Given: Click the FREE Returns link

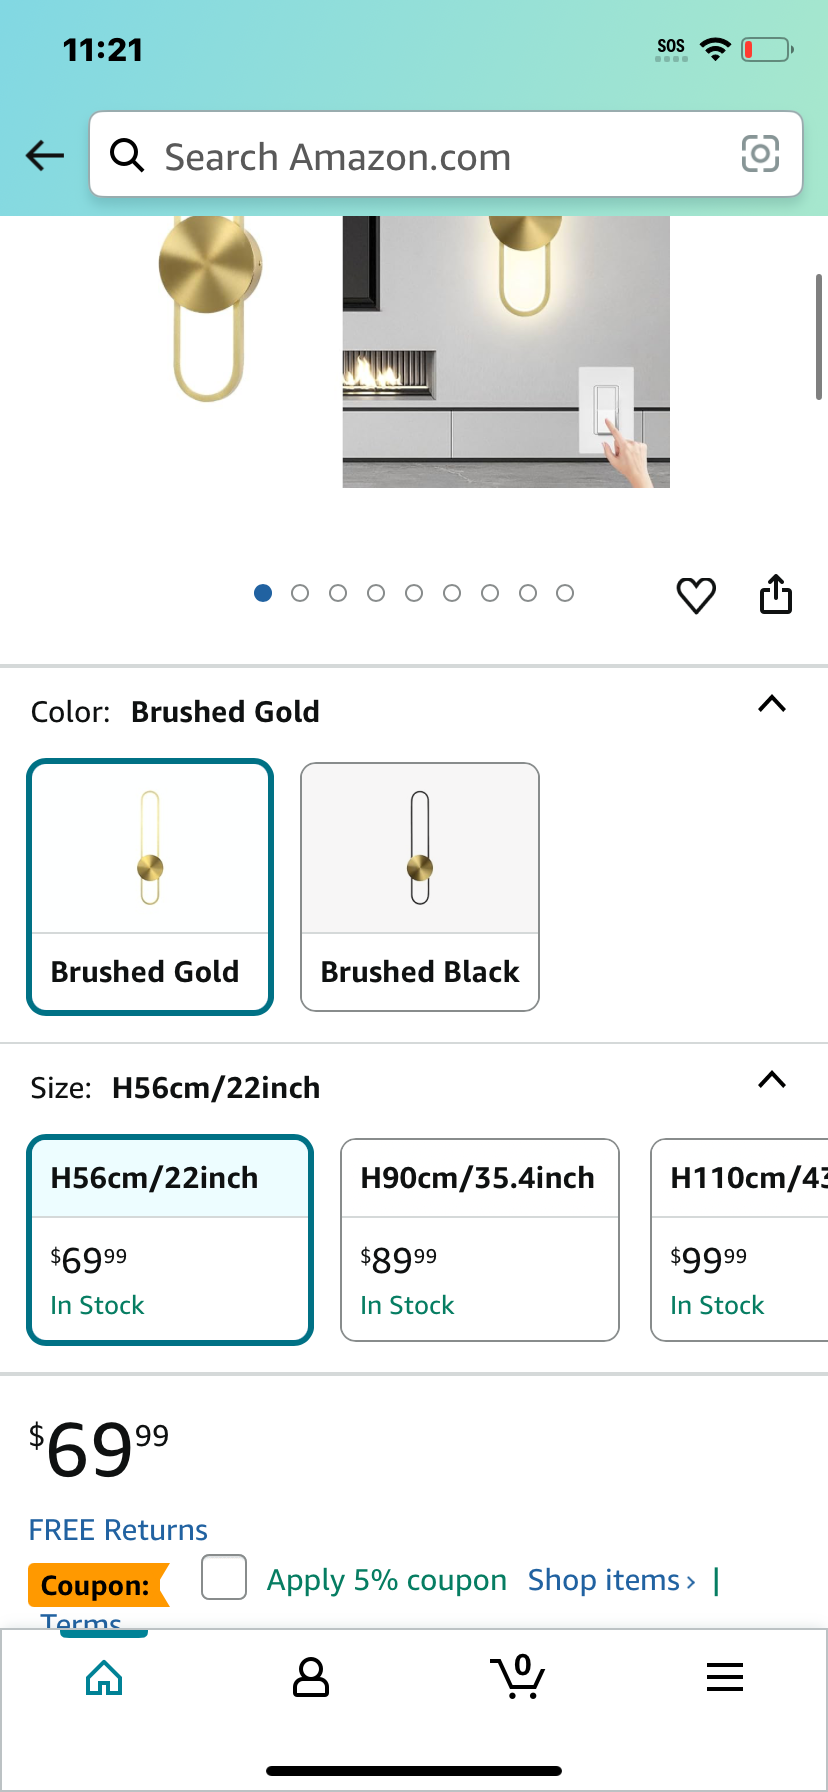Looking at the screenshot, I should click(118, 1530).
